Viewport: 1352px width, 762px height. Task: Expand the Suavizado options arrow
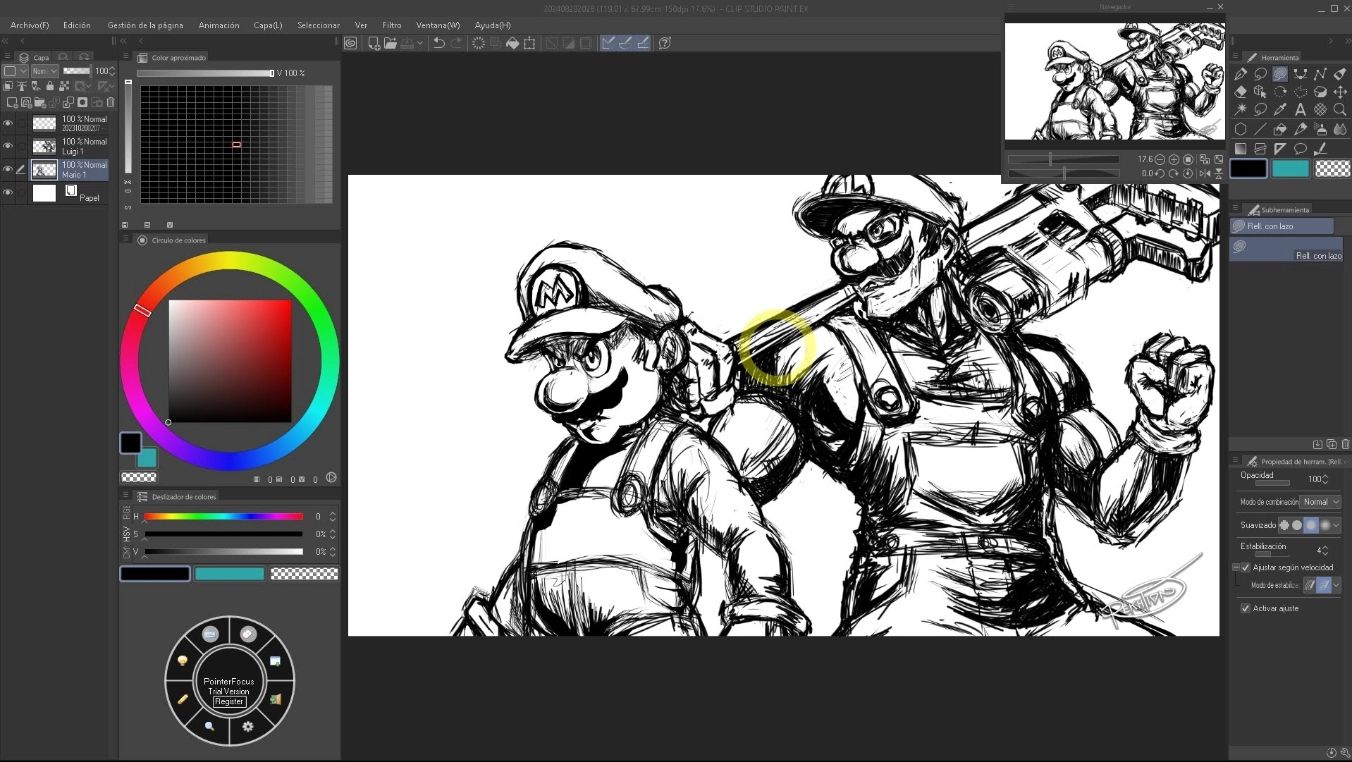(1336, 525)
